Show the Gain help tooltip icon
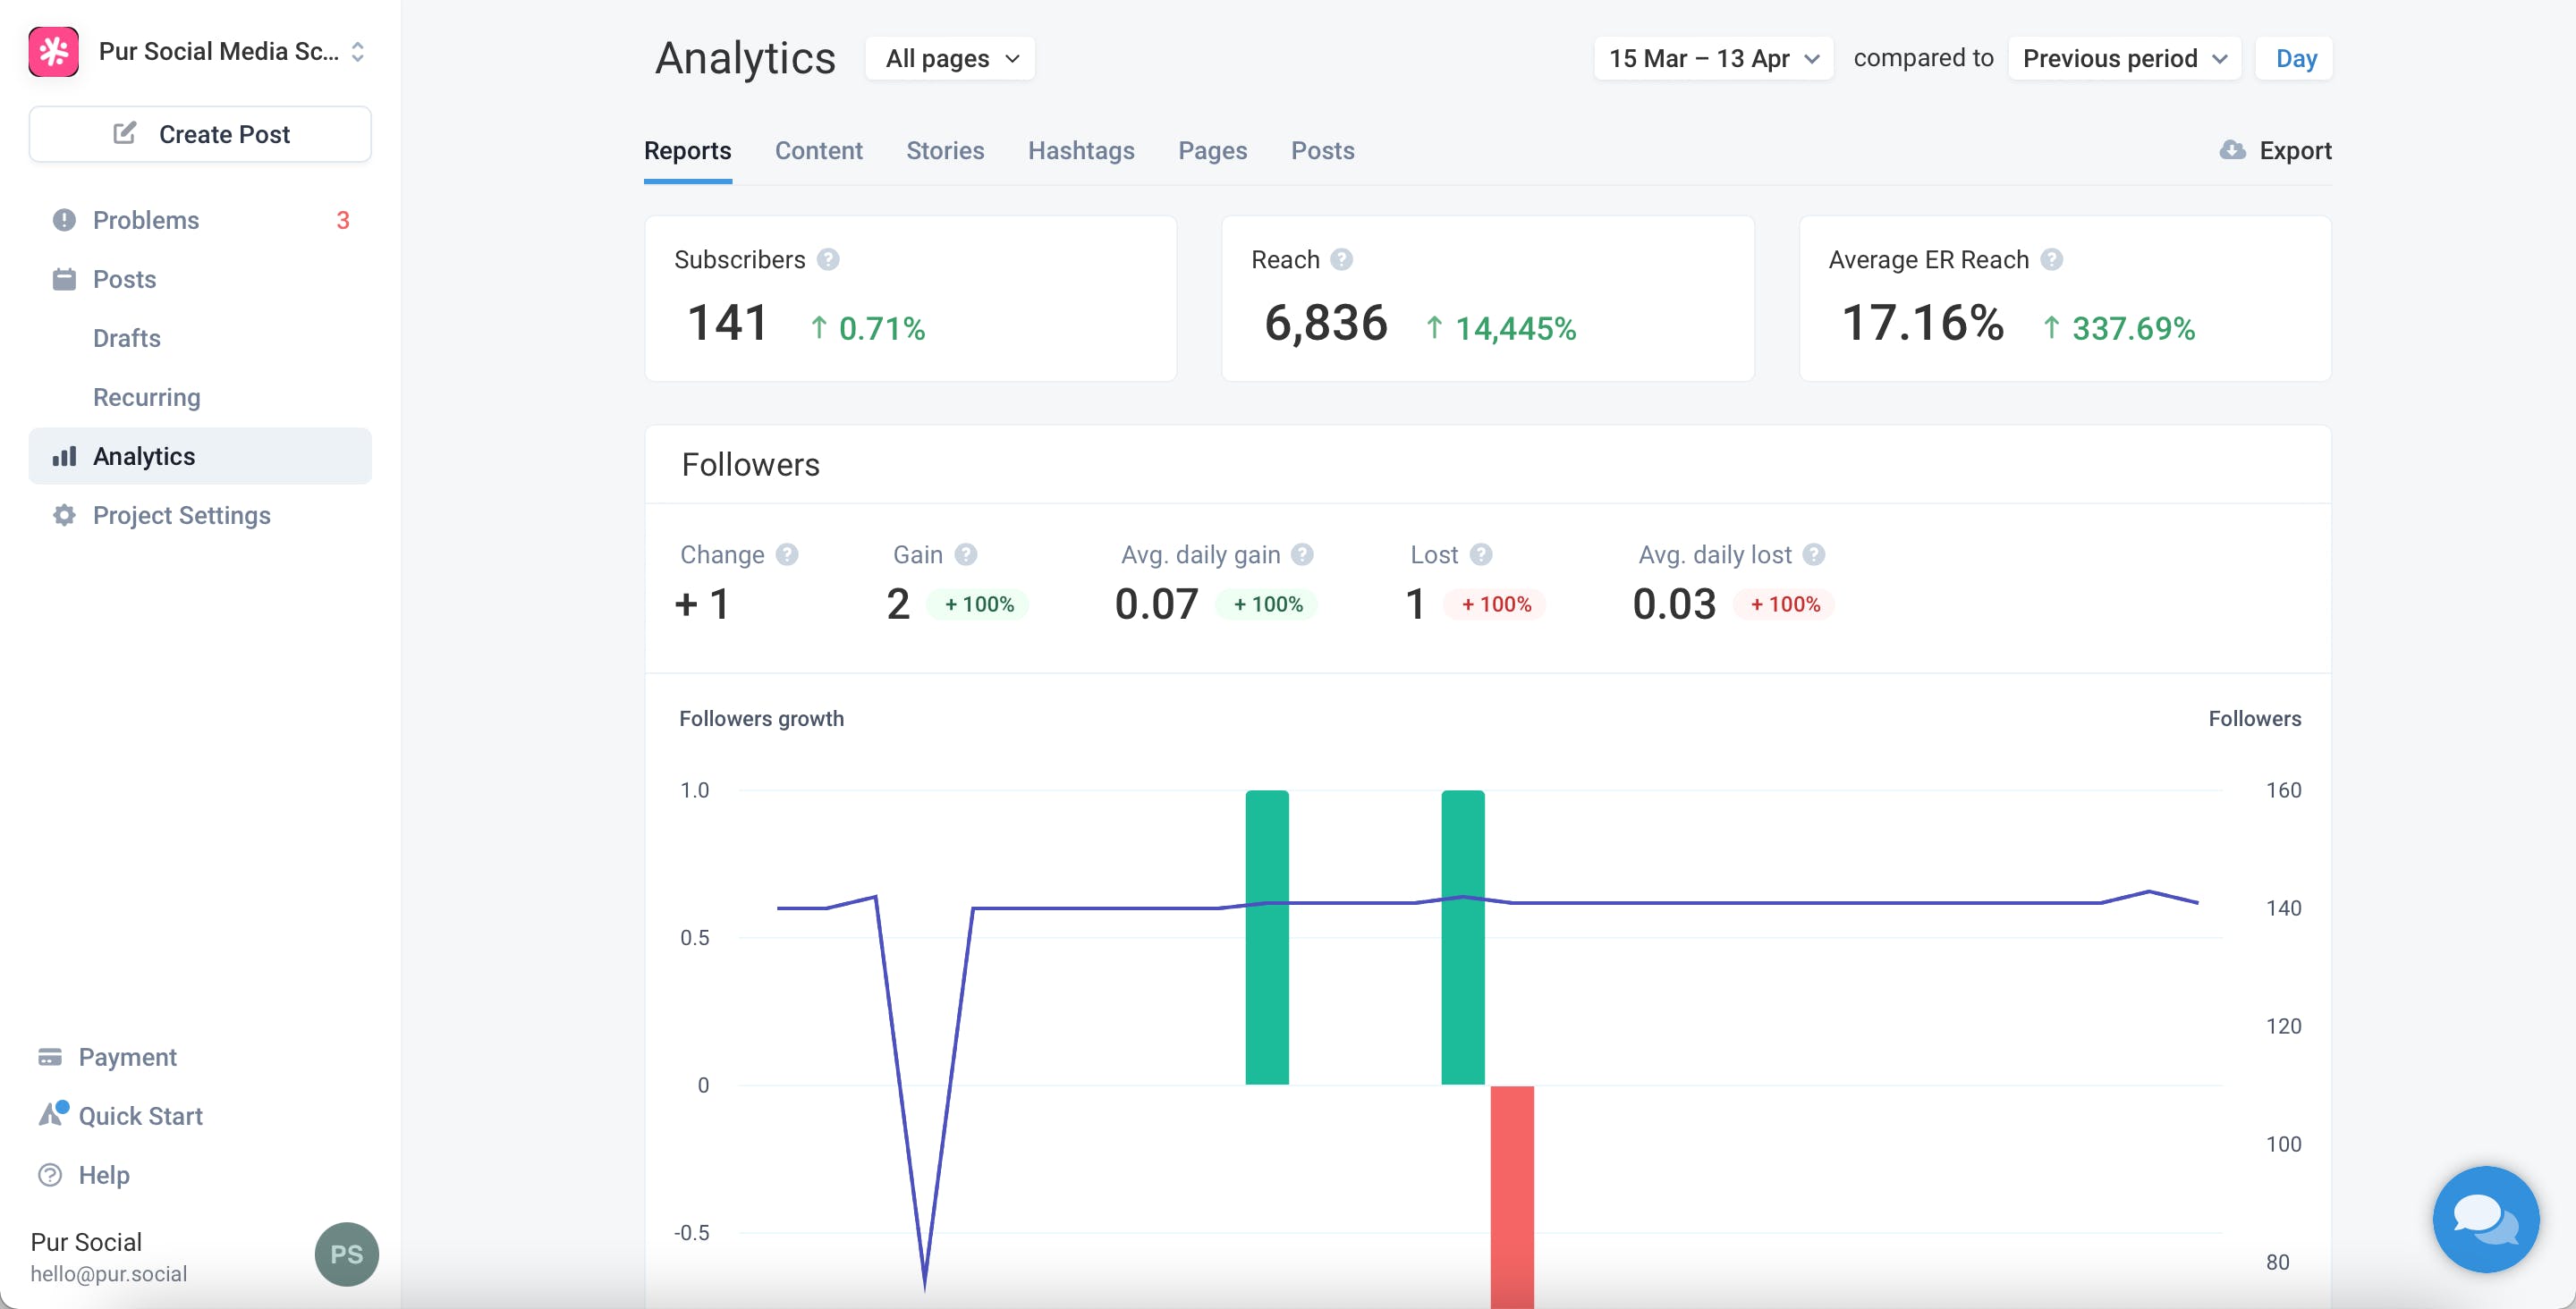The height and width of the screenshot is (1309, 2576). 966,555
